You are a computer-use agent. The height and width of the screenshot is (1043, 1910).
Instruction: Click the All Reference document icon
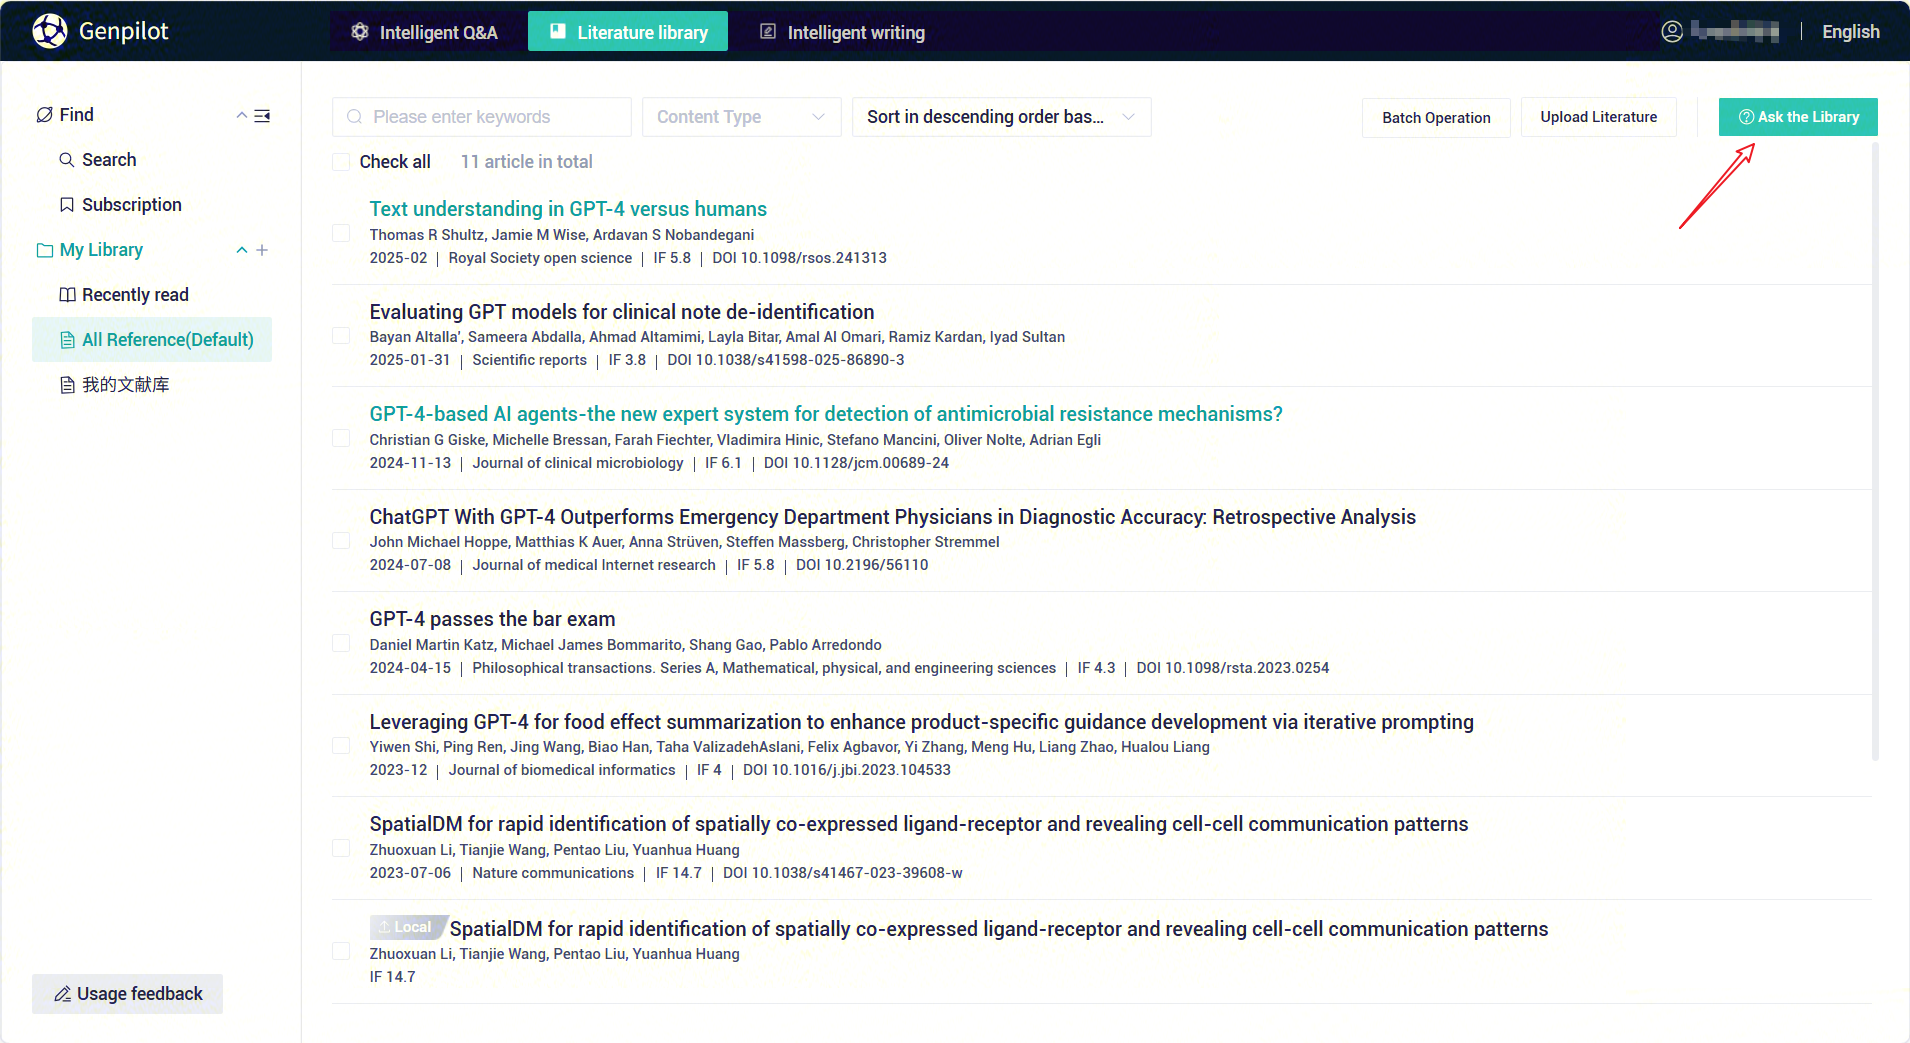click(67, 340)
